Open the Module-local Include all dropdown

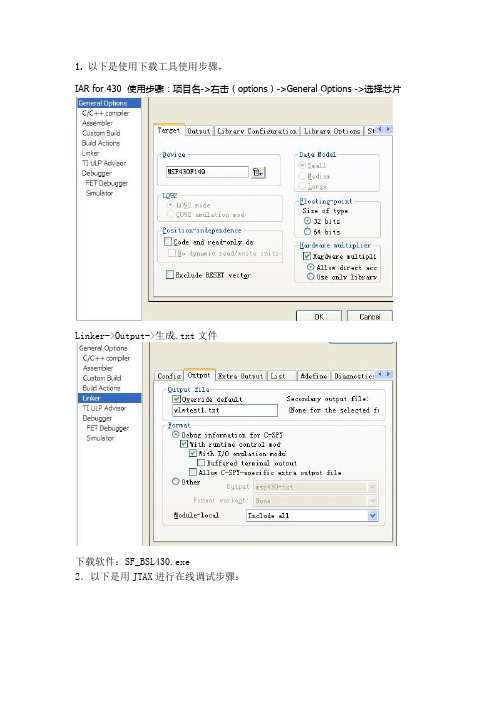tap(372, 516)
